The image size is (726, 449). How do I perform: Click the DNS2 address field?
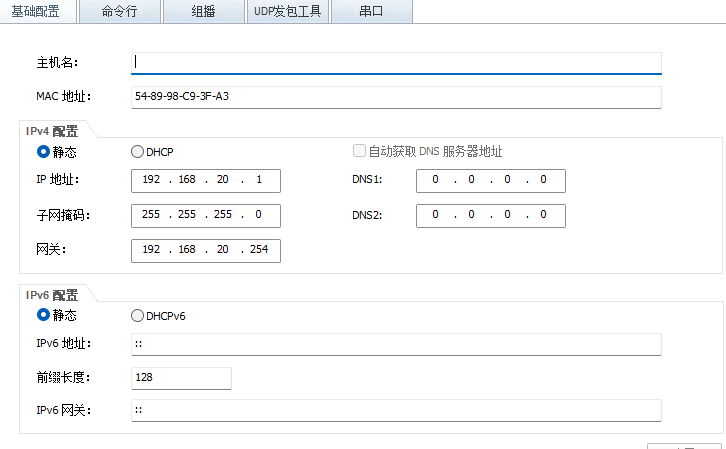[490, 215]
